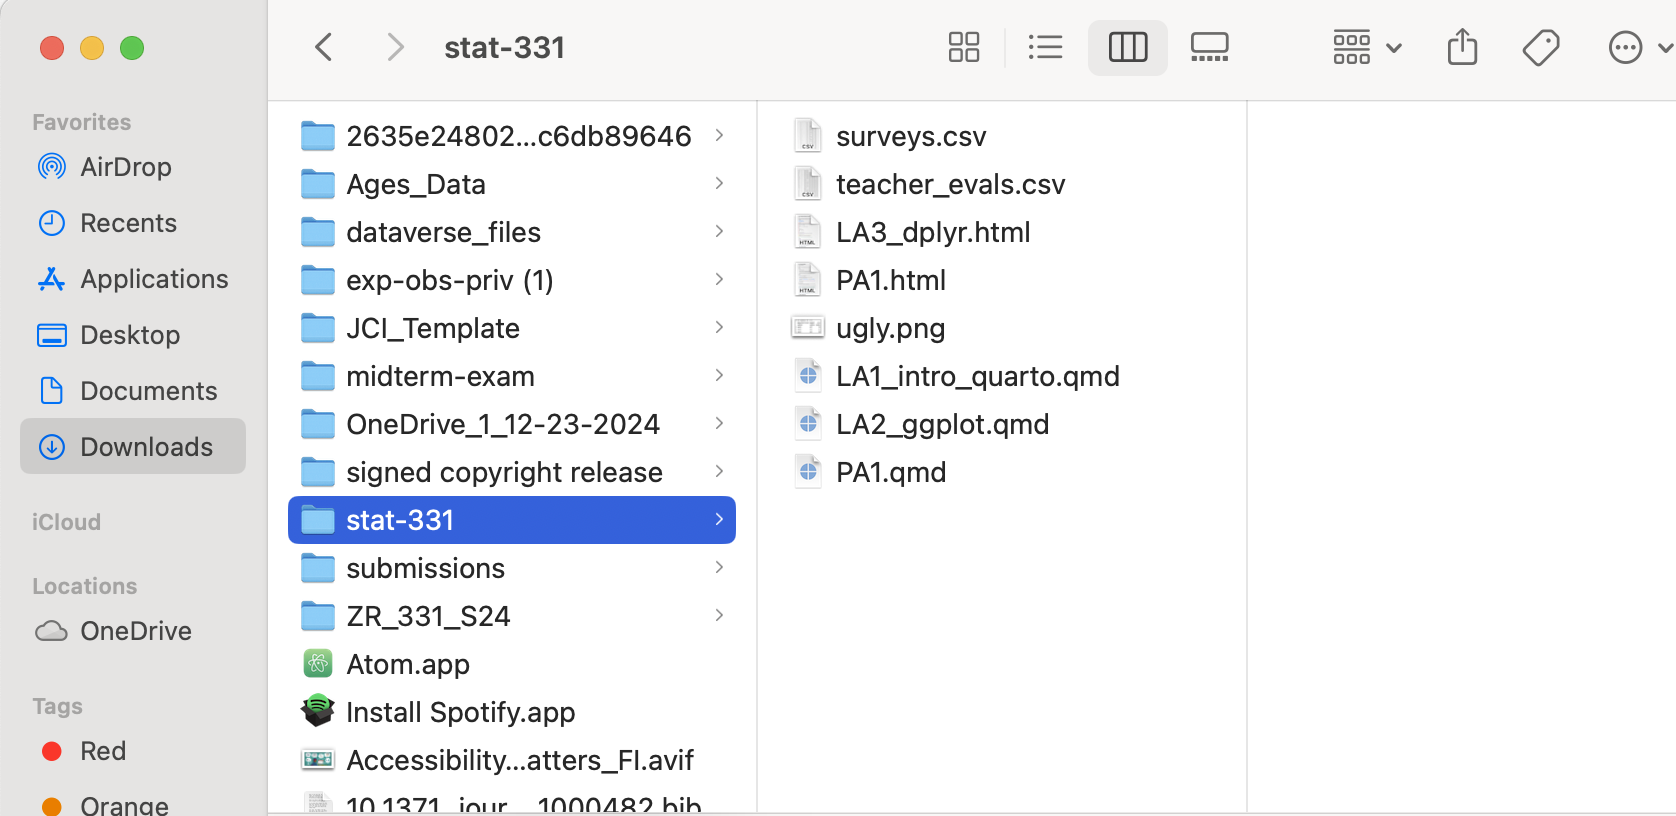This screenshot has height=816, width=1676.
Task: Switch to list view
Action: [1045, 47]
